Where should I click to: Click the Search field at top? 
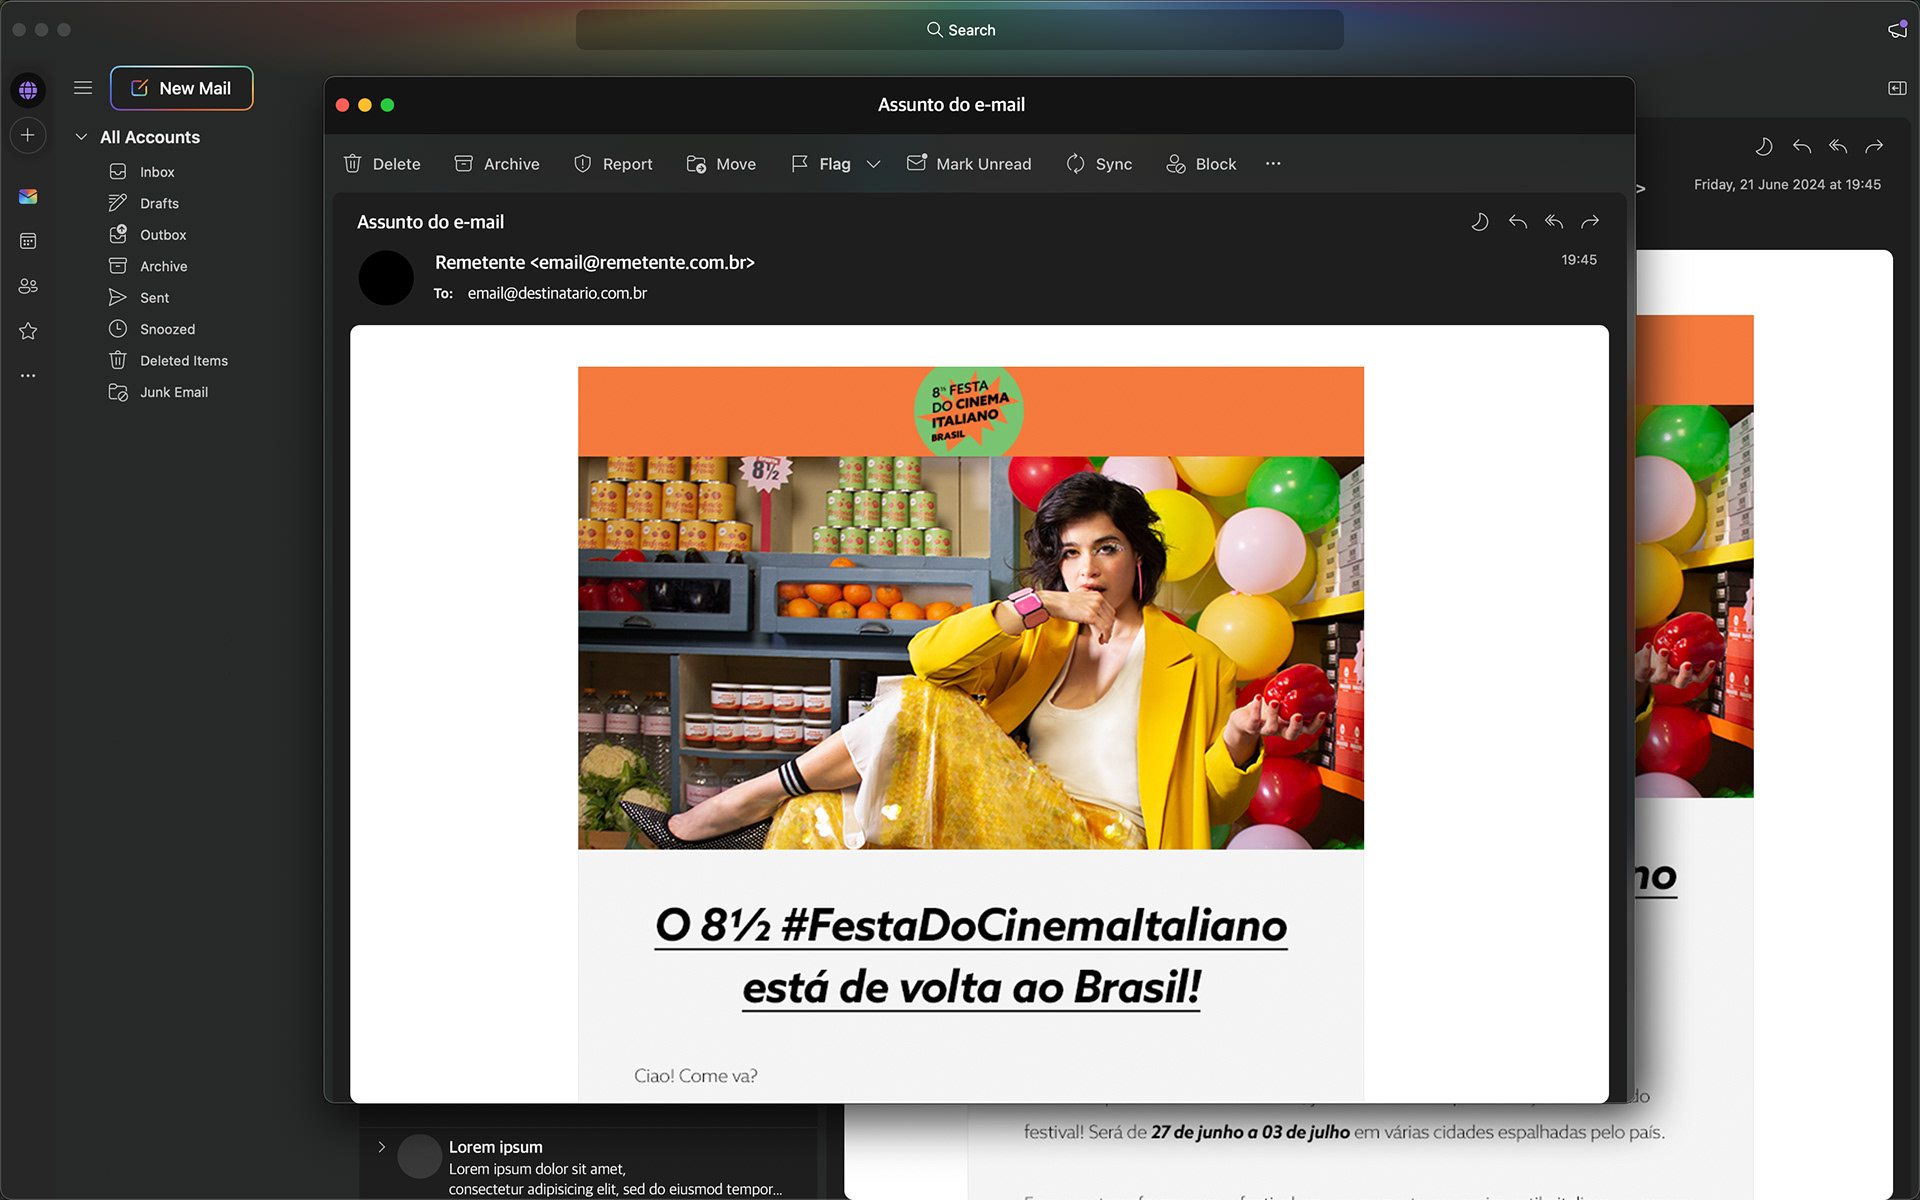959,30
